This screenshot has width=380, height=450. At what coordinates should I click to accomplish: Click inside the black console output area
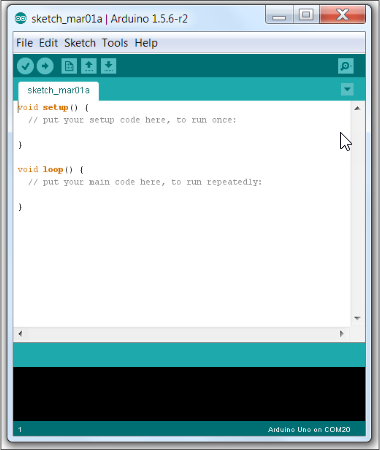point(189,394)
